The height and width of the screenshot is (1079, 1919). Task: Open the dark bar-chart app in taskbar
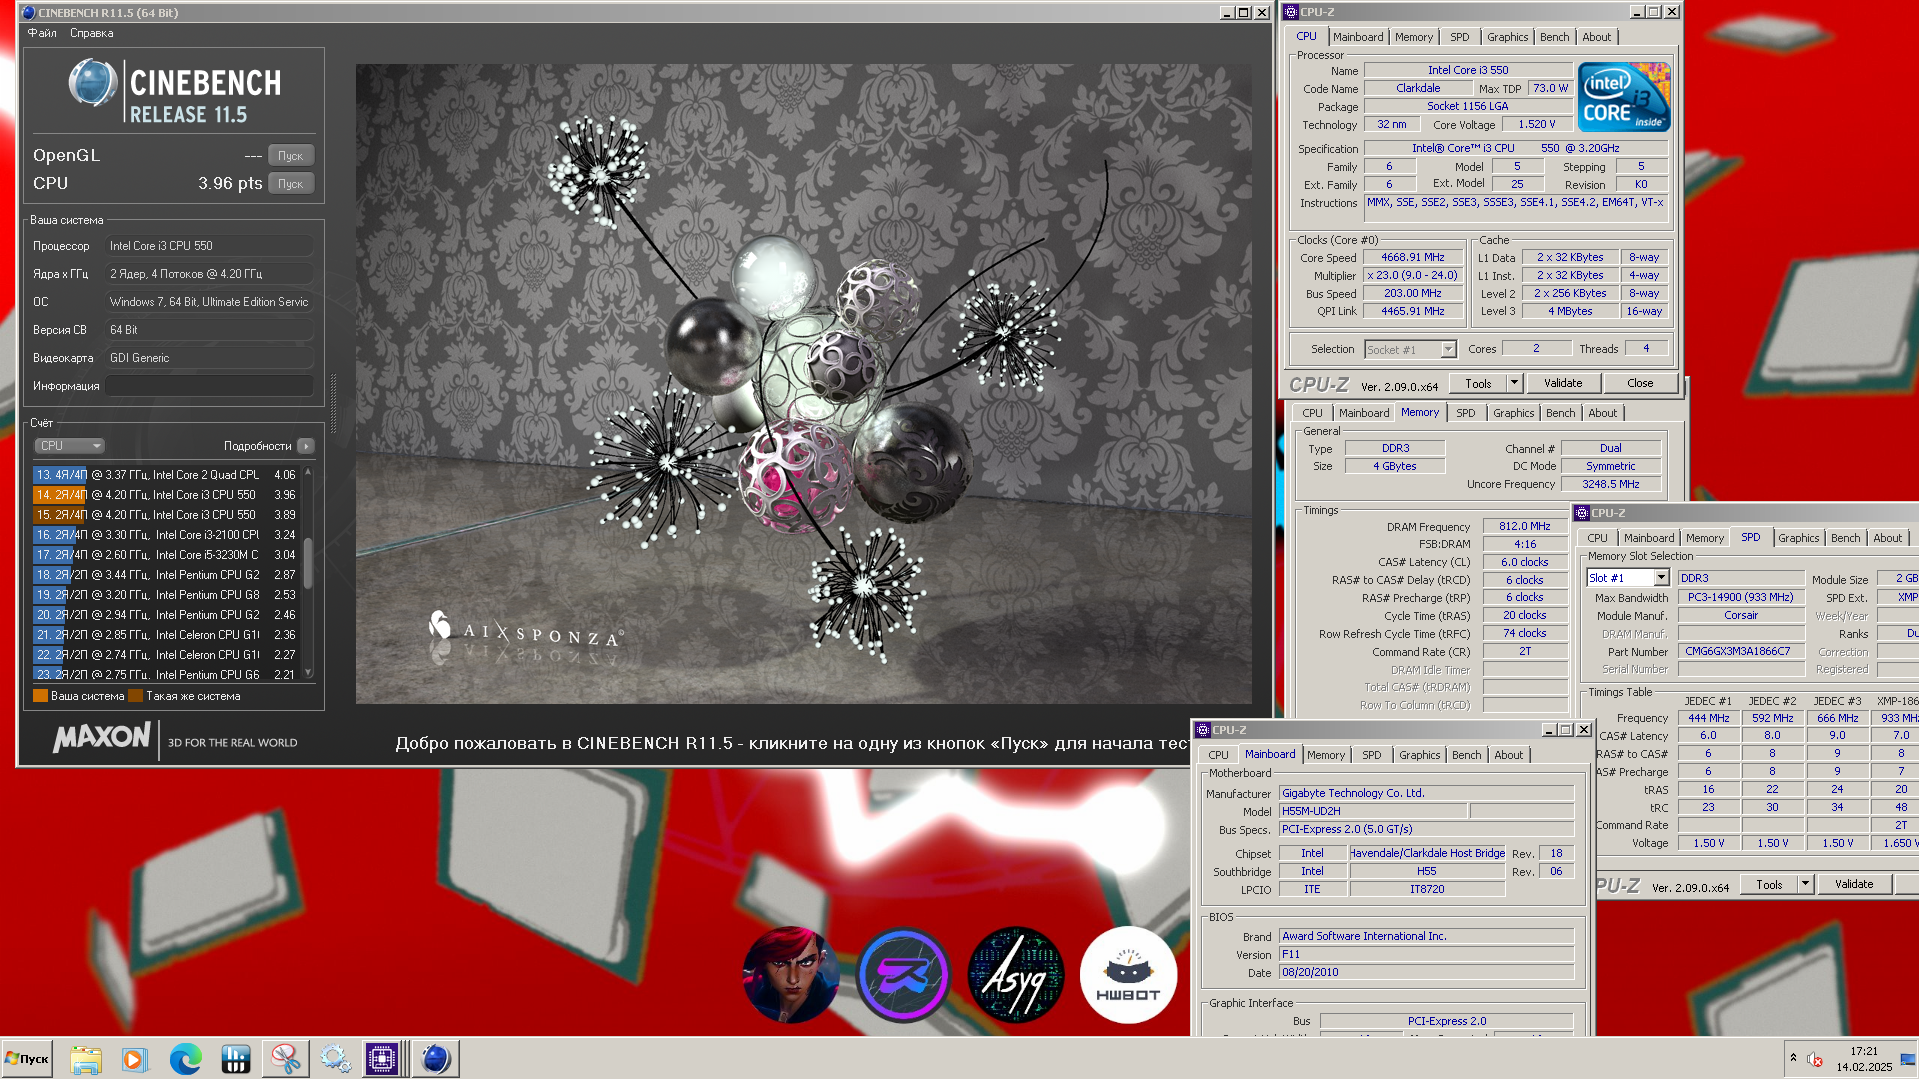coord(235,1059)
